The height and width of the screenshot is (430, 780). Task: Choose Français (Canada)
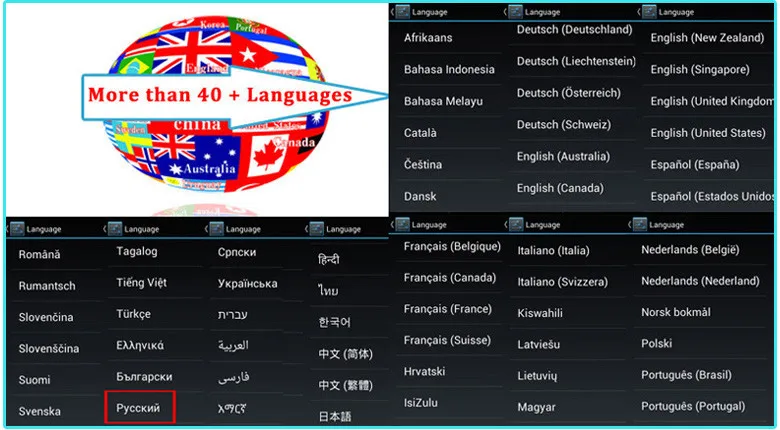click(x=450, y=277)
